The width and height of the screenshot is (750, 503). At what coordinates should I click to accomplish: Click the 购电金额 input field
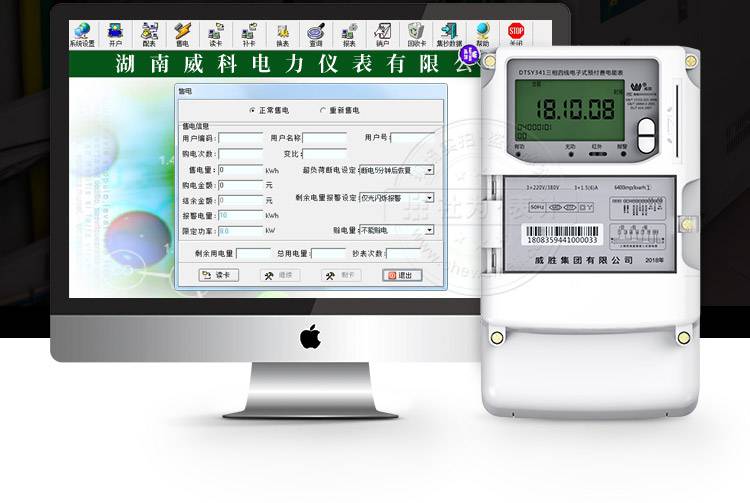click(241, 186)
